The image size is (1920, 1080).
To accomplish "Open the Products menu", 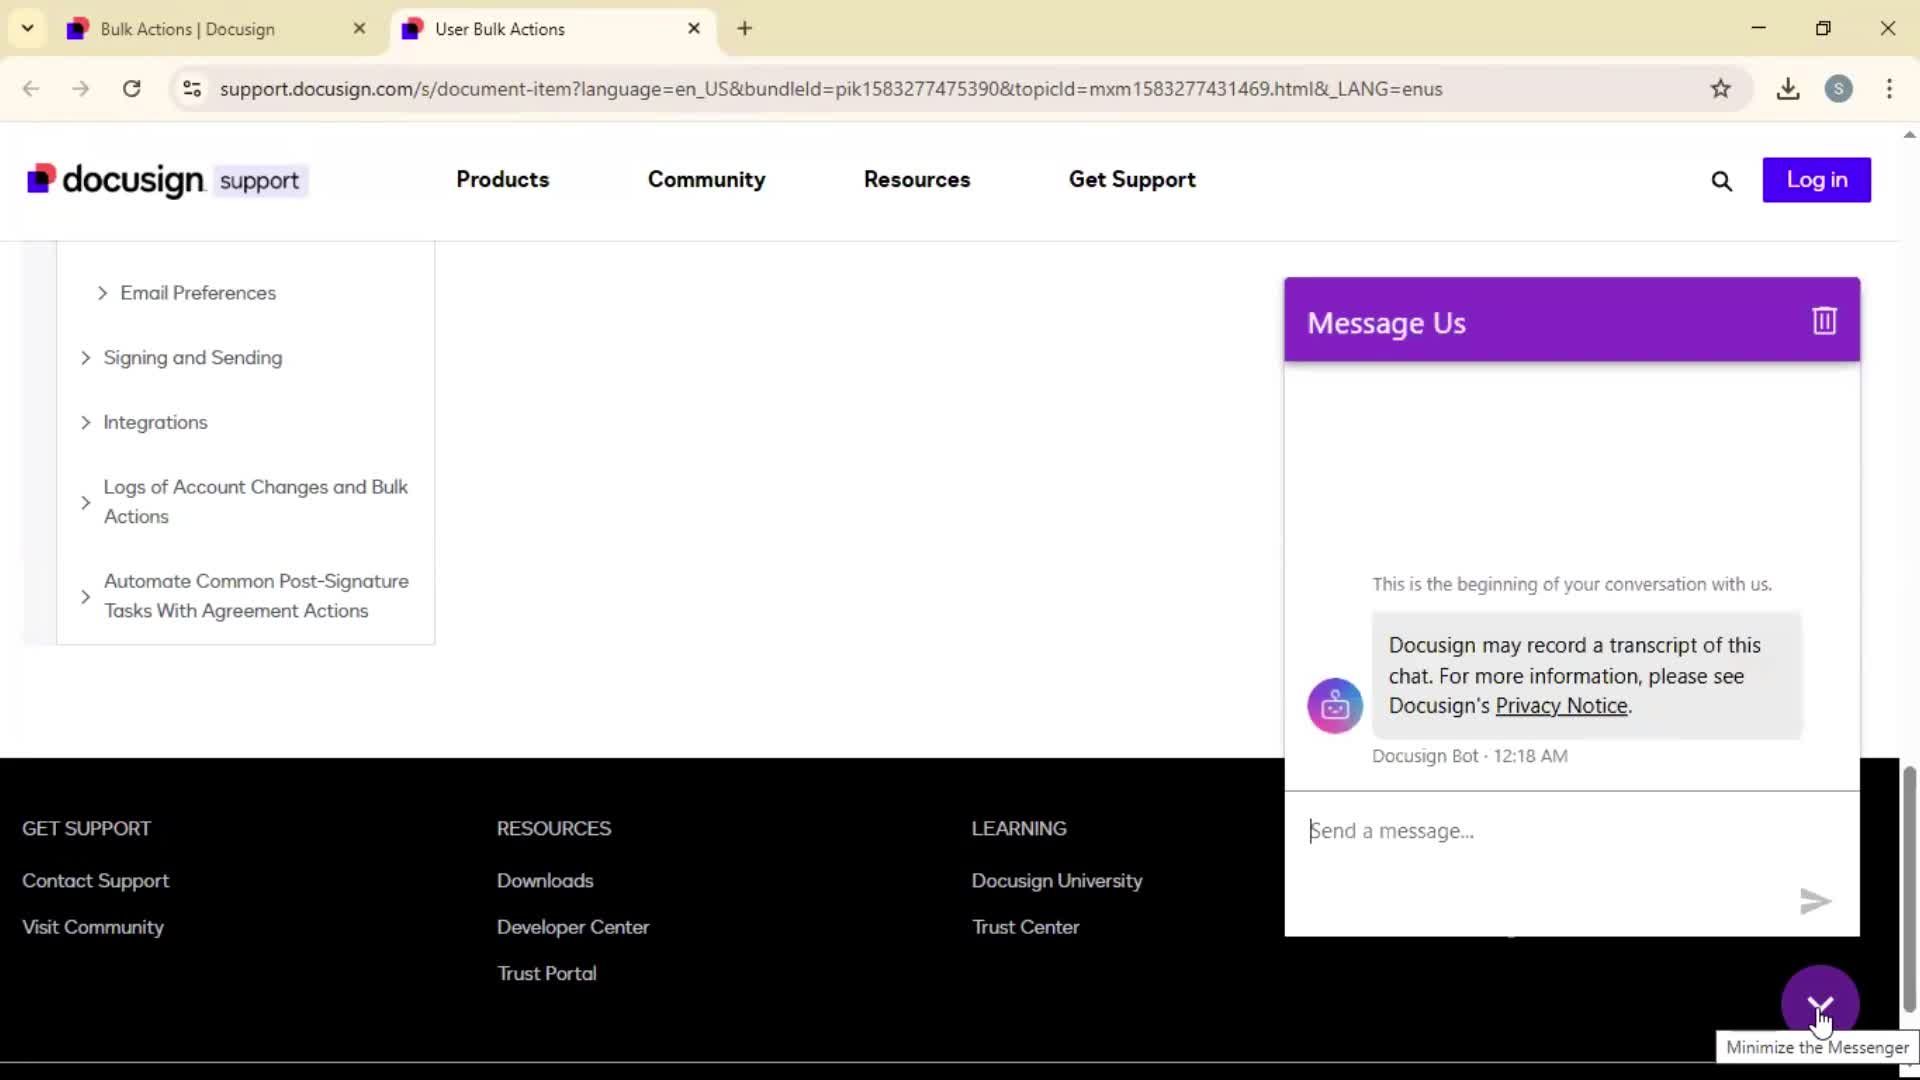I will [x=502, y=180].
